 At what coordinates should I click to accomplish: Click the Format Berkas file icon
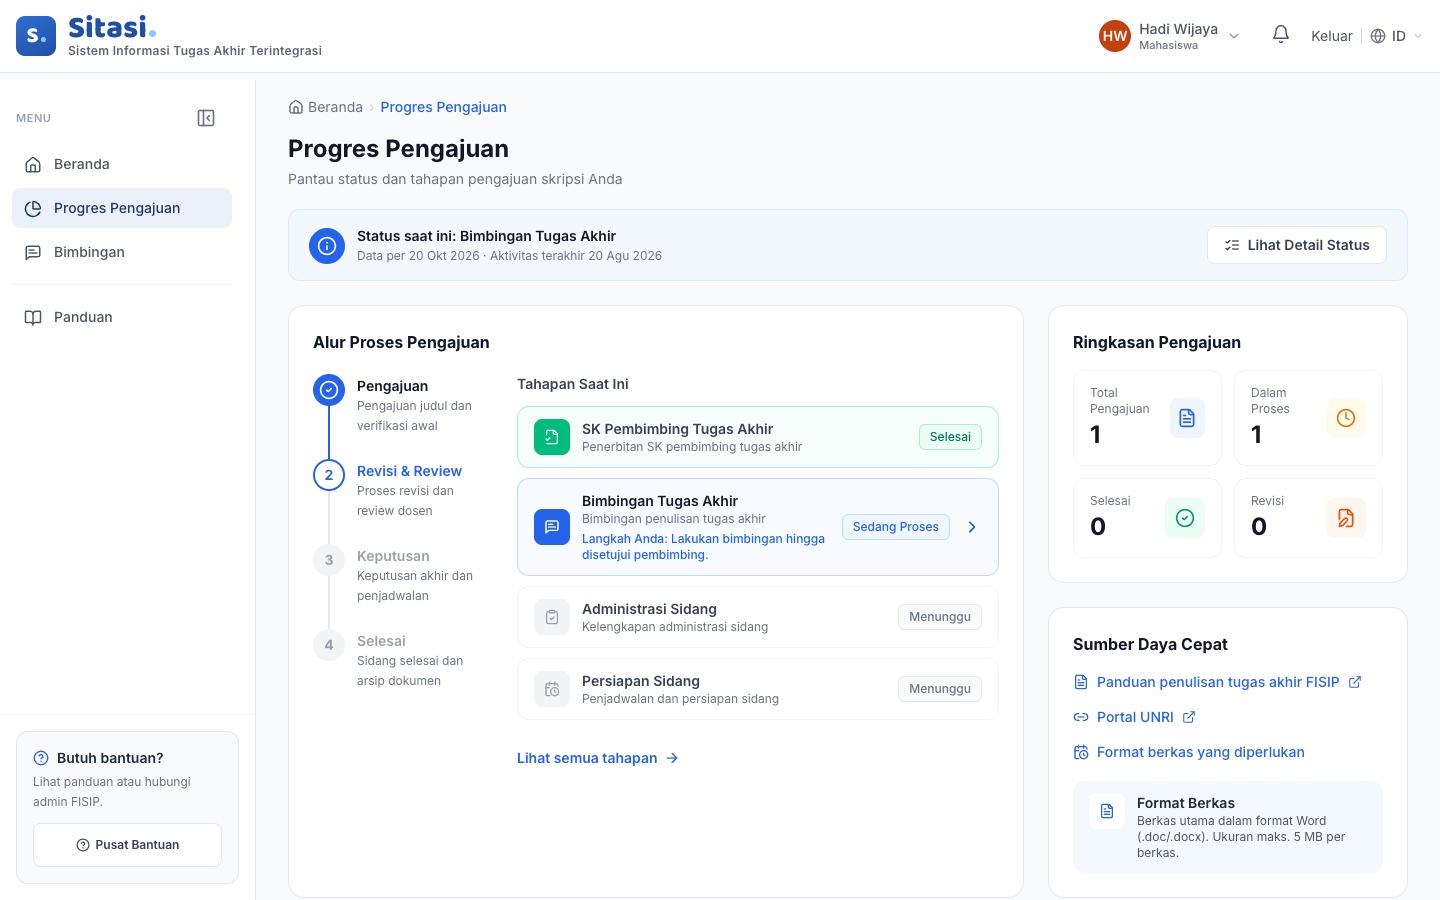[1107, 811]
